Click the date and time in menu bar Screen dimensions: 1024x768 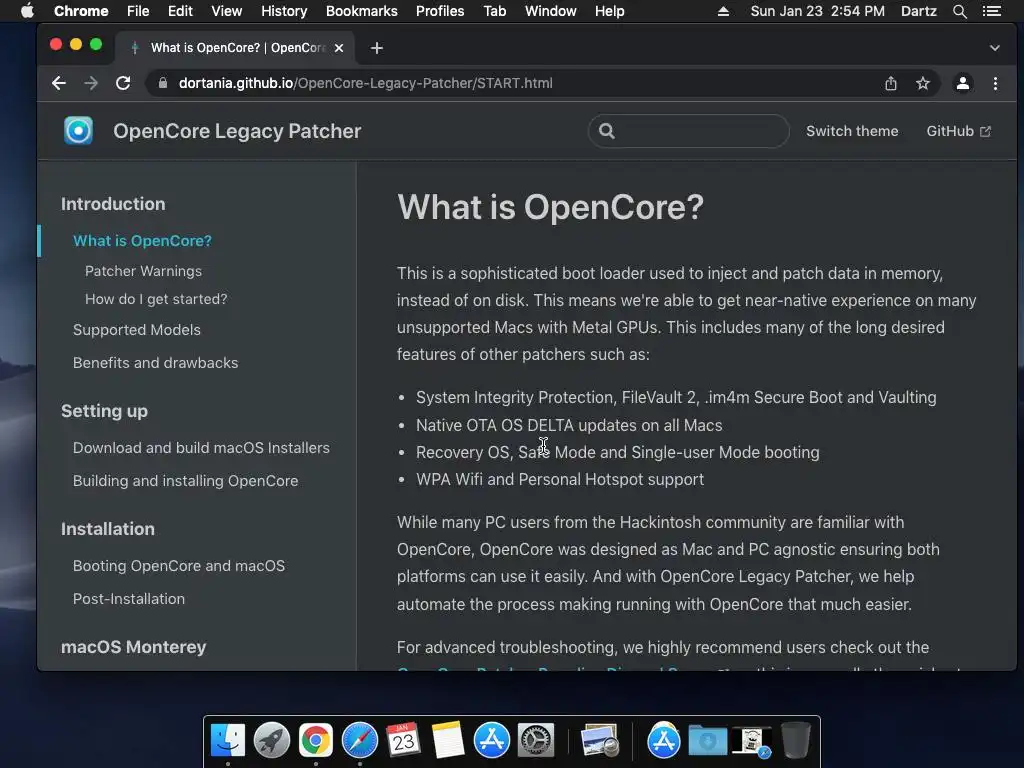coord(818,11)
